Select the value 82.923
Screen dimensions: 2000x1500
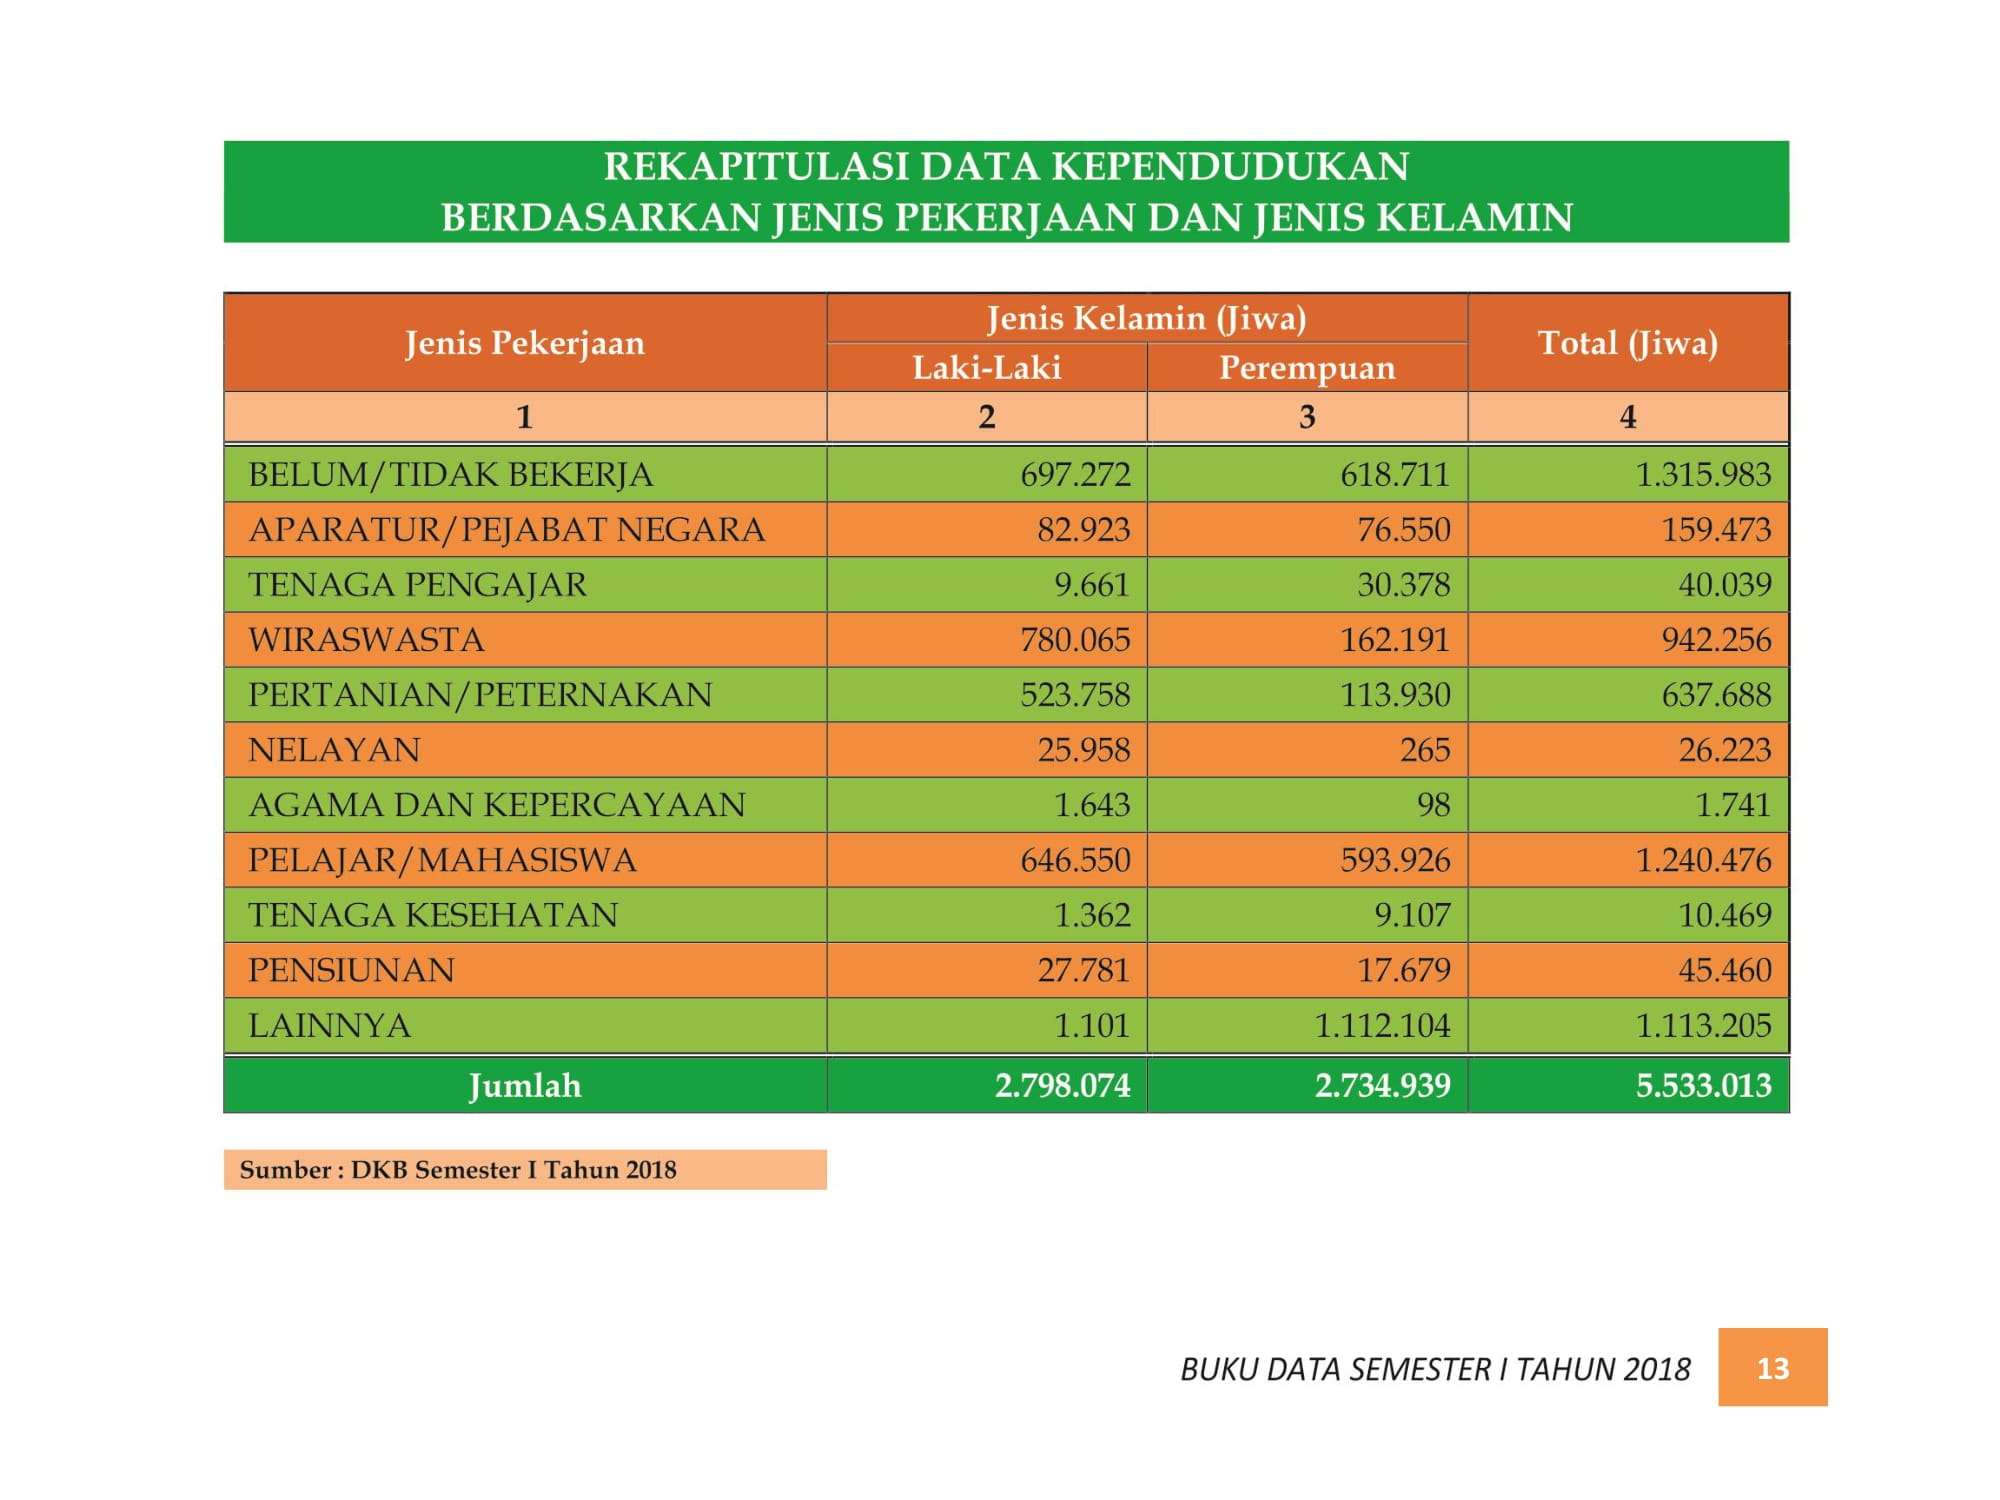click(x=1084, y=529)
